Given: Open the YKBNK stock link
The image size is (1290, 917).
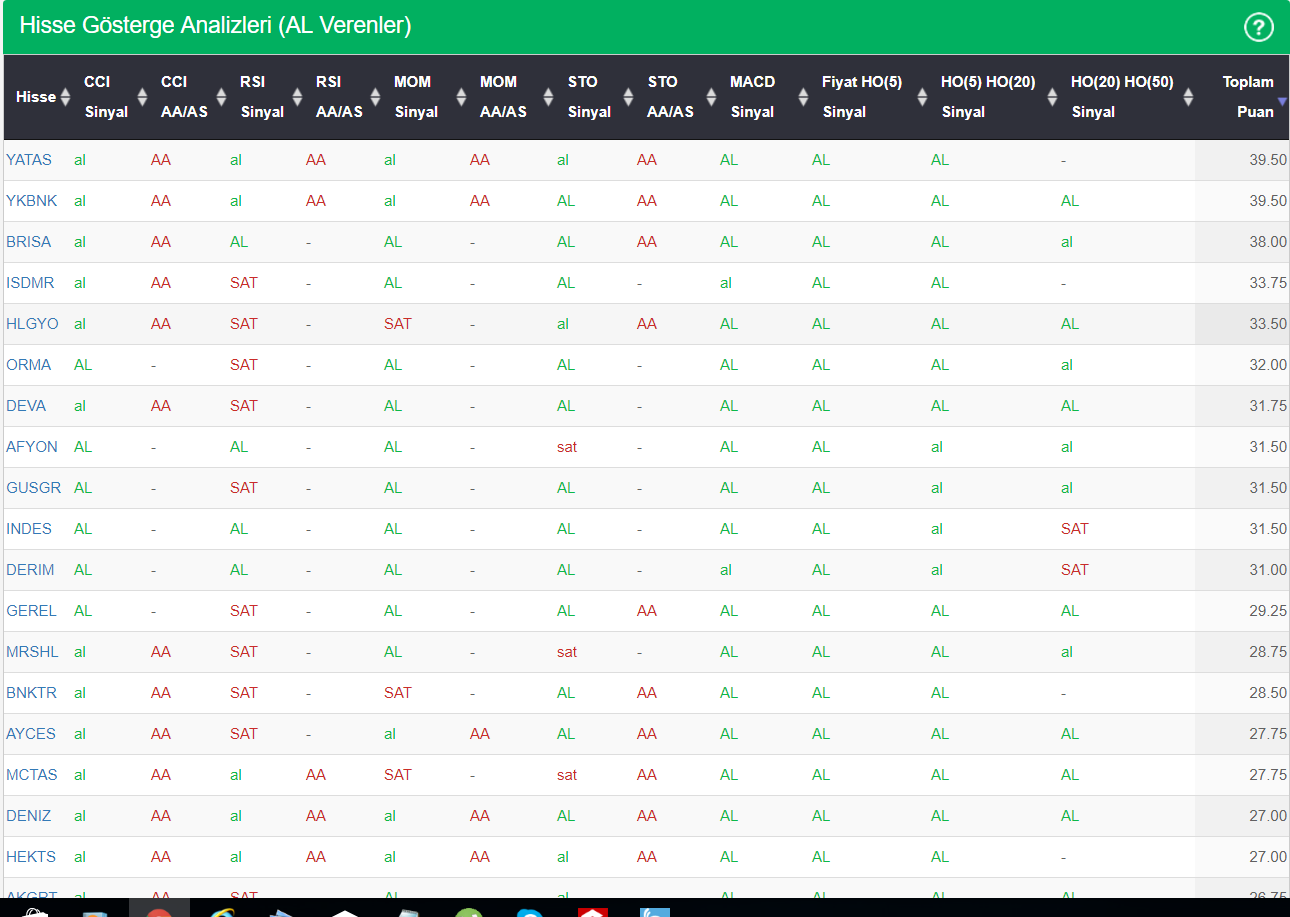Looking at the screenshot, I should pos(32,201).
